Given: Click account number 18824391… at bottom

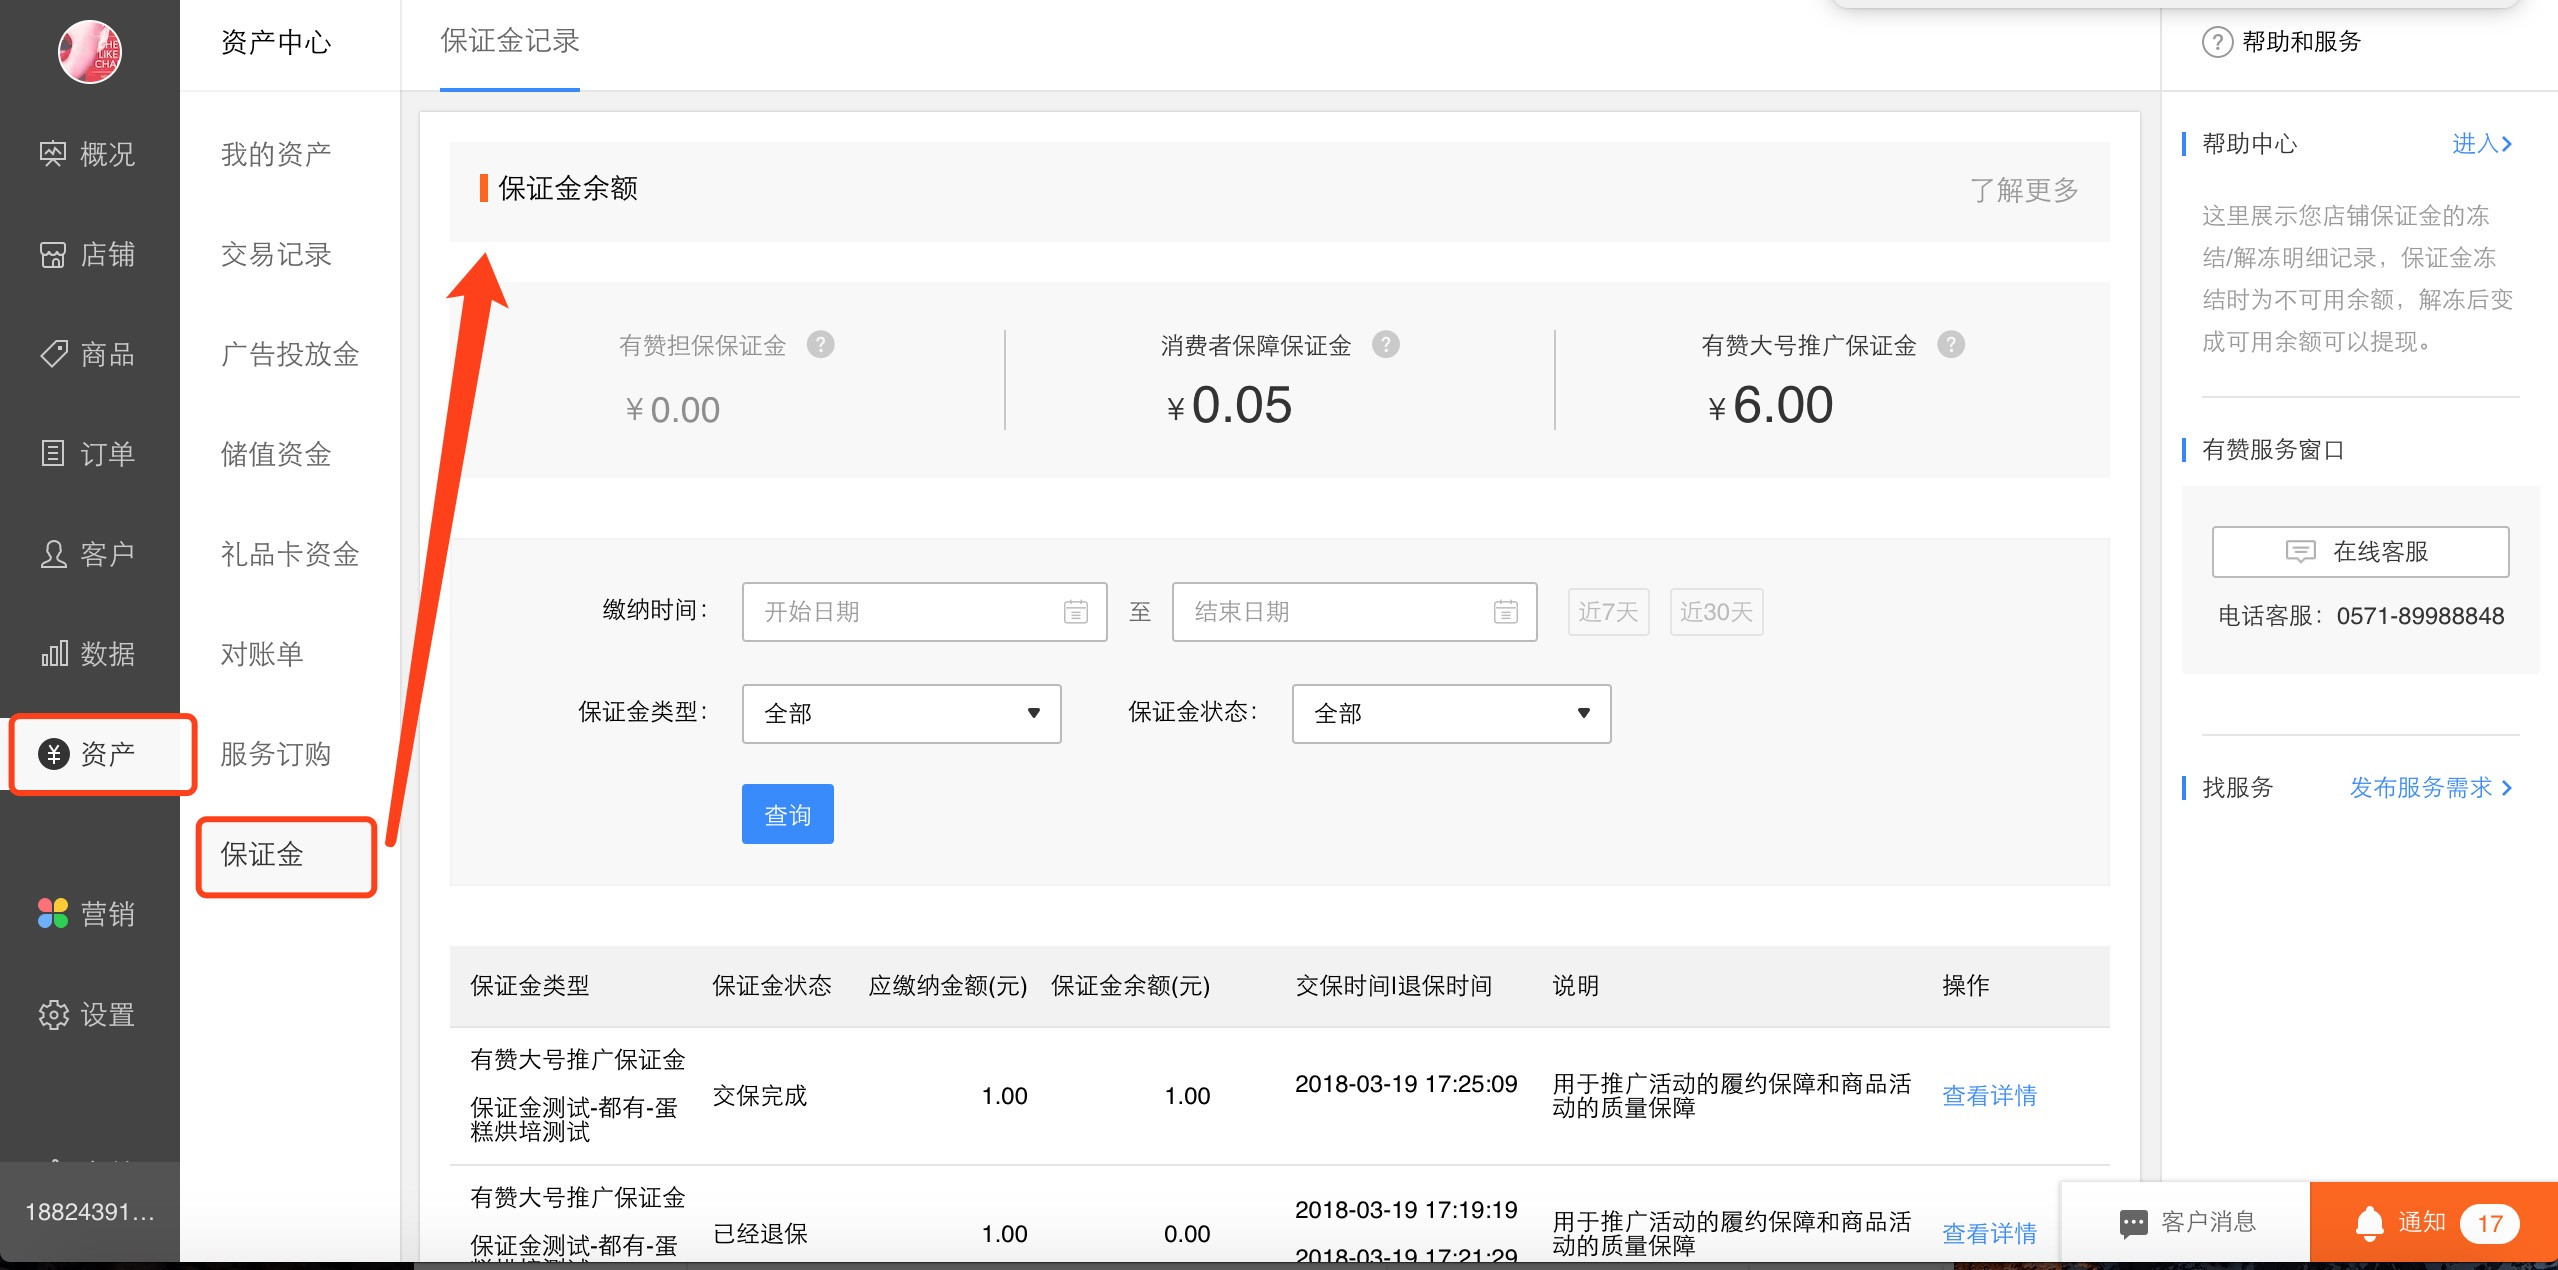Looking at the screenshot, I should [90, 1212].
